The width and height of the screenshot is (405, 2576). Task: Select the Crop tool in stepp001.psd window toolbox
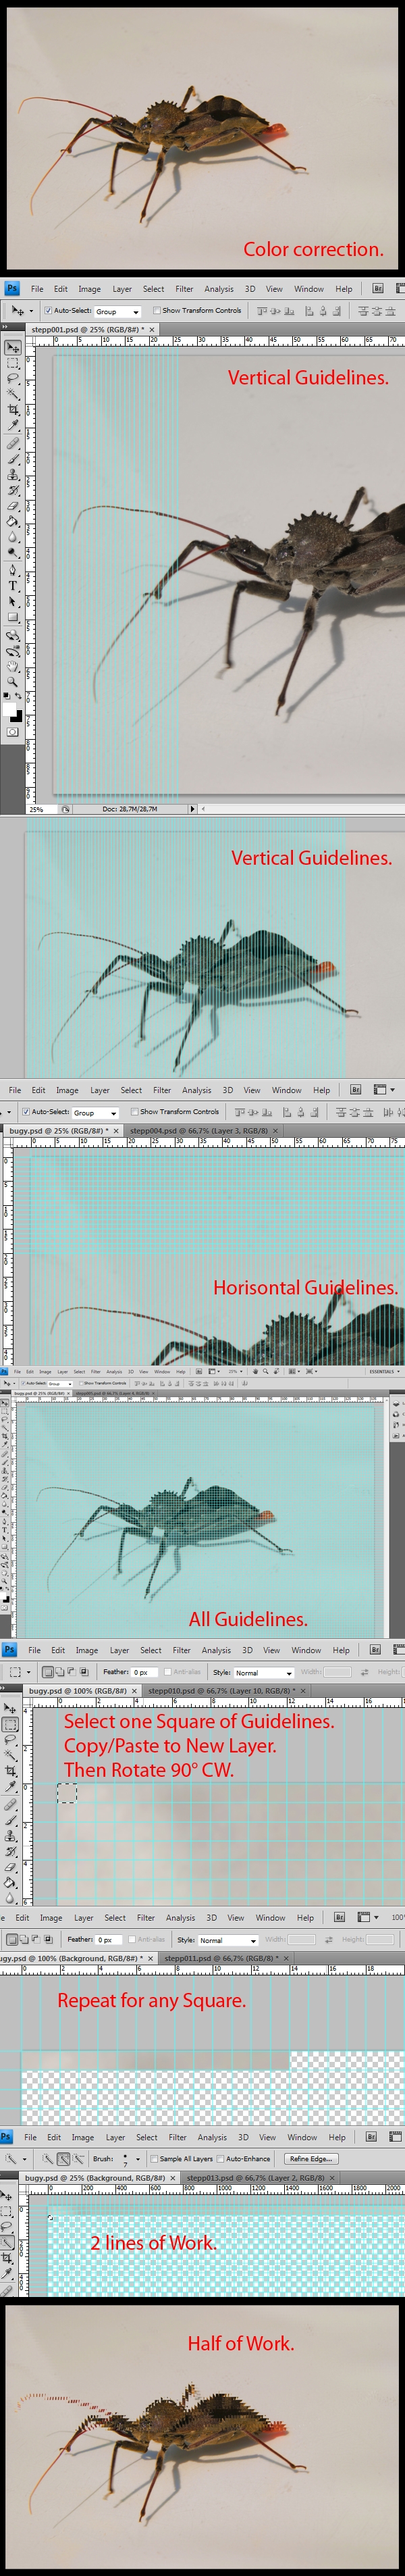coord(12,411)
